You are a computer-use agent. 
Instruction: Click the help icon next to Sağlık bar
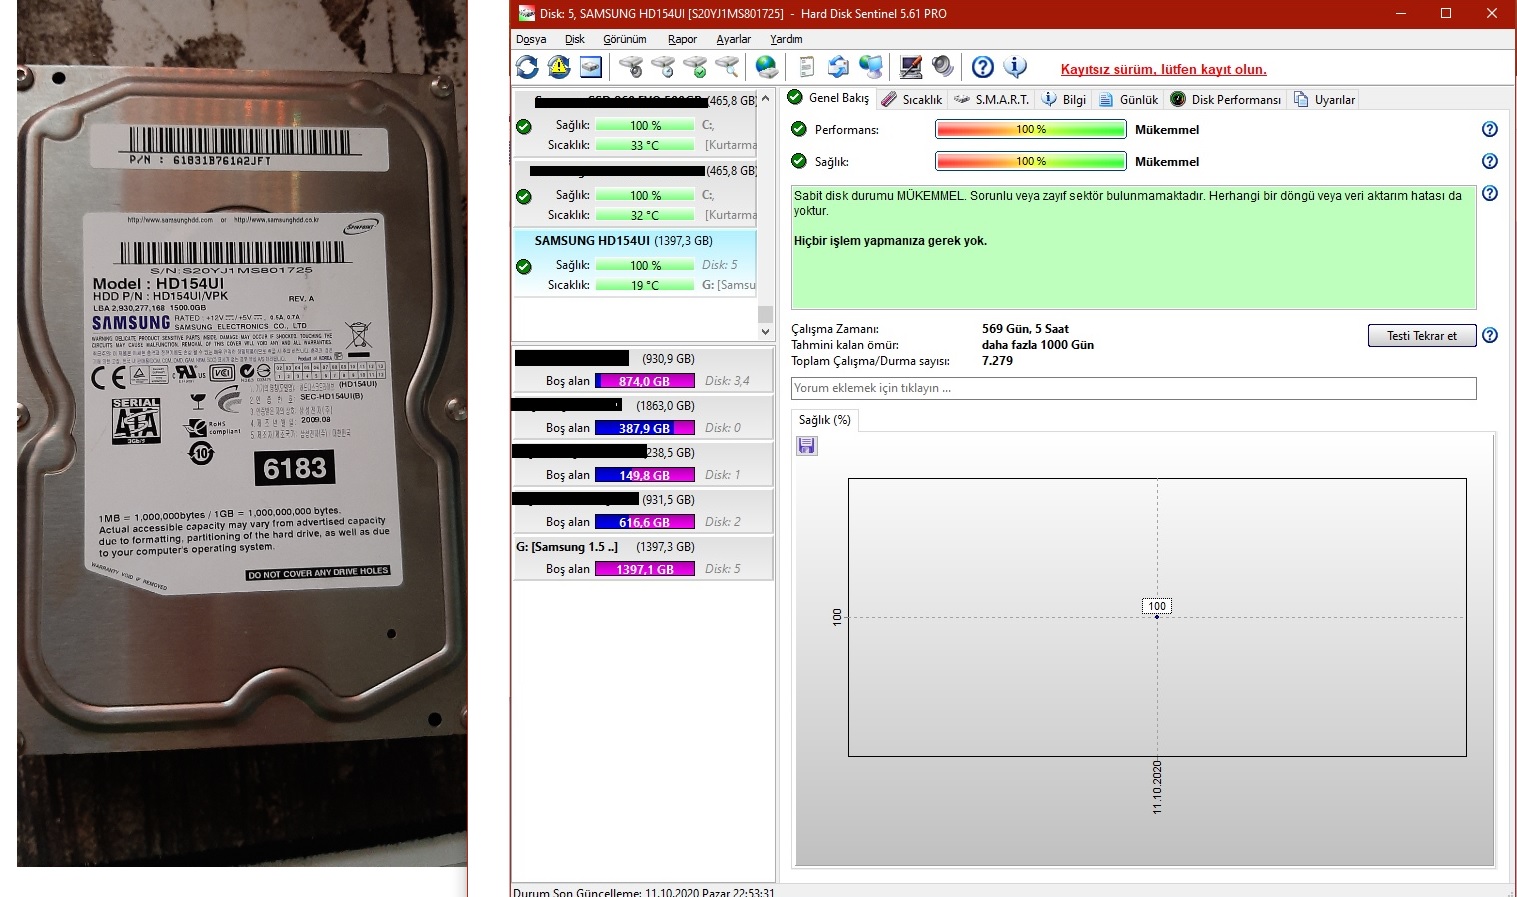coord(1490,161)
